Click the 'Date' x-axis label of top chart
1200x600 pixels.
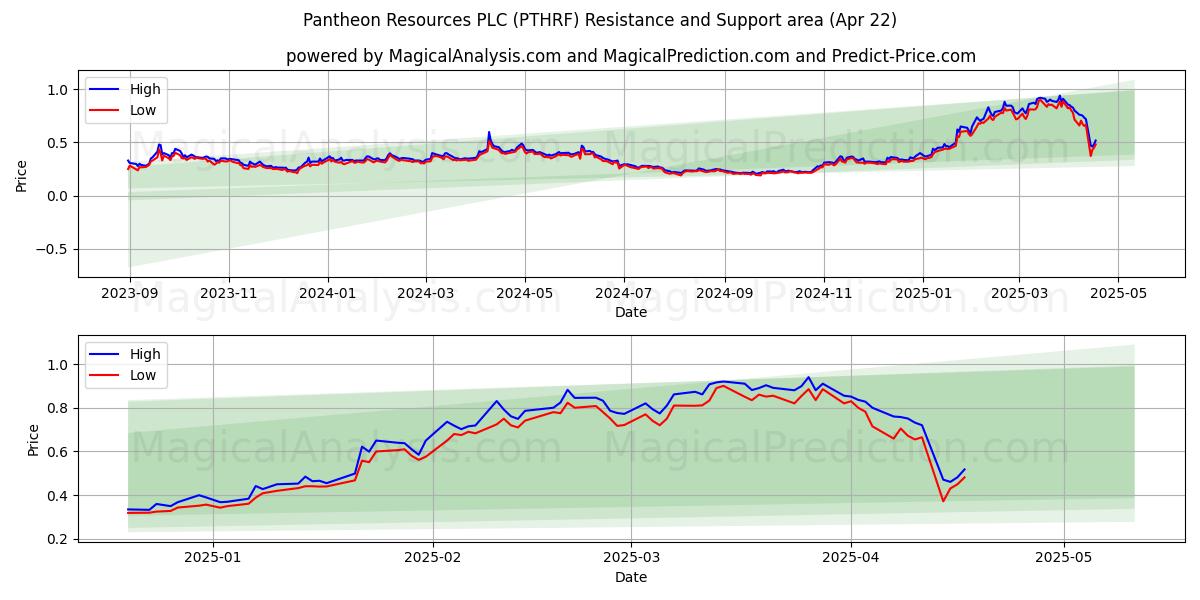[x=631, y=312]
